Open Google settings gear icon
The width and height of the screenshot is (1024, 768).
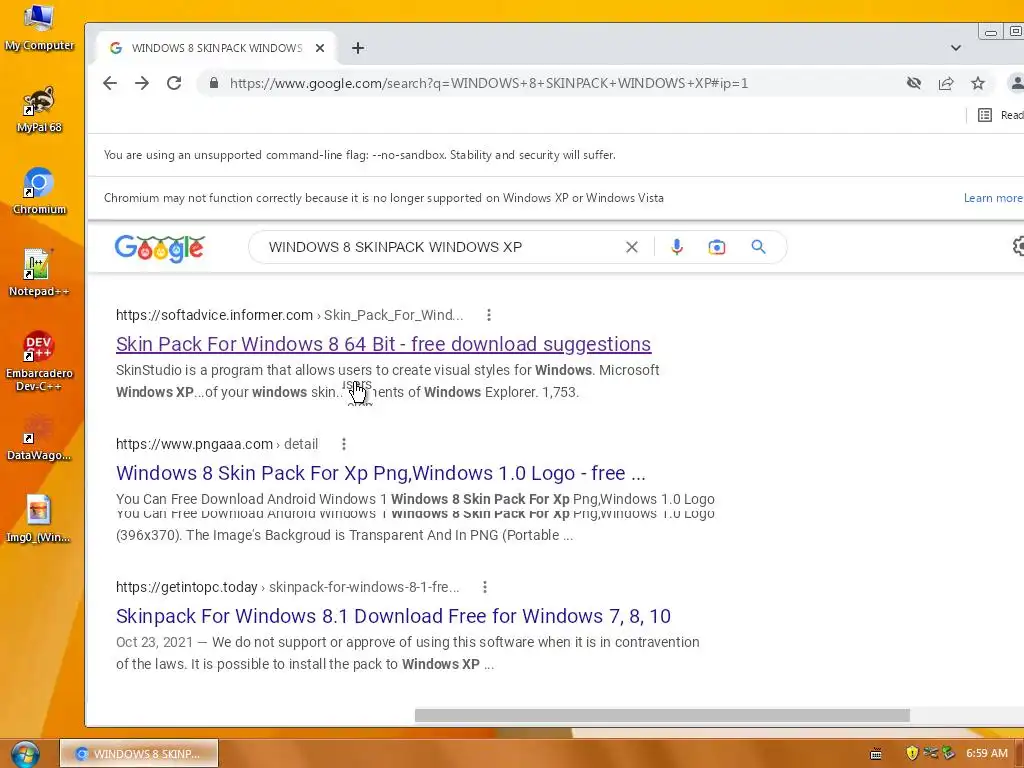1018,247
